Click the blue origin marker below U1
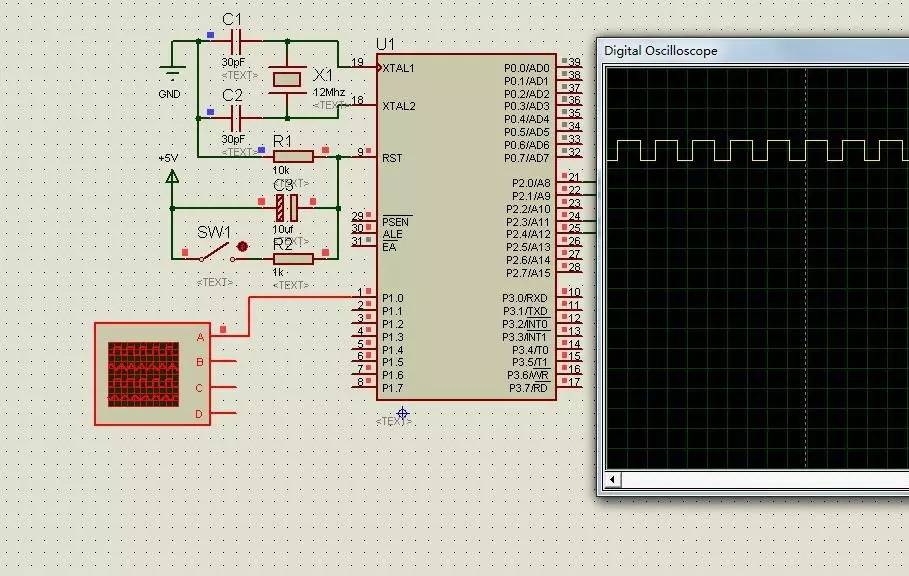 click(x=403, y=412)
